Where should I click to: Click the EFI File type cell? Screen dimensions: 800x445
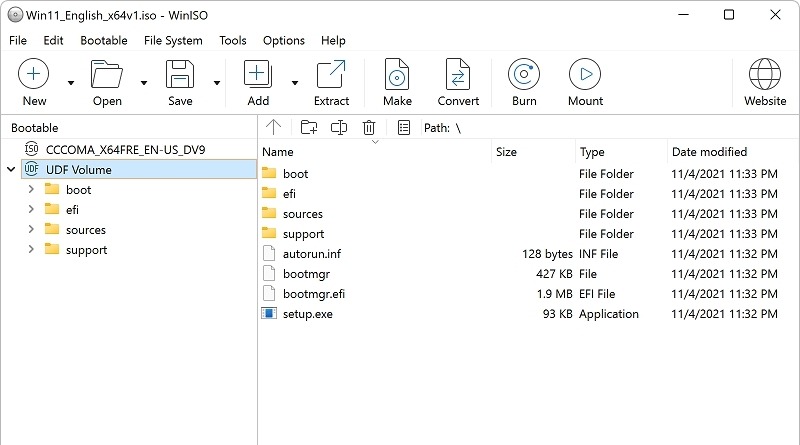pos(596,294)
